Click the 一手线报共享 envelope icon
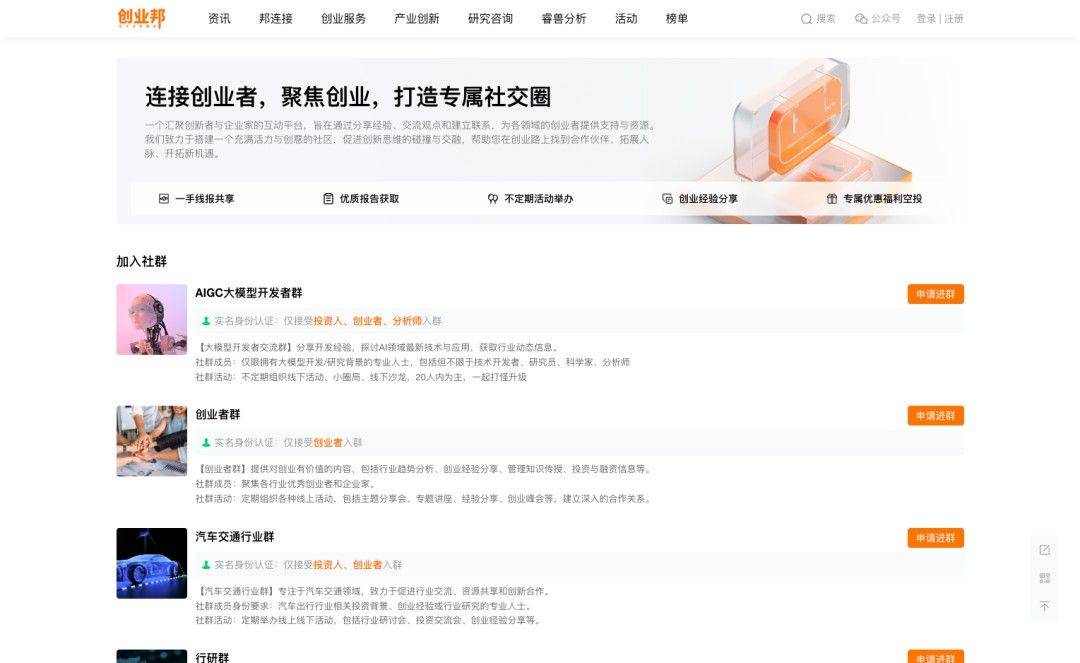The width and height of the screenshot is (1080, 663). coord(163,198)
